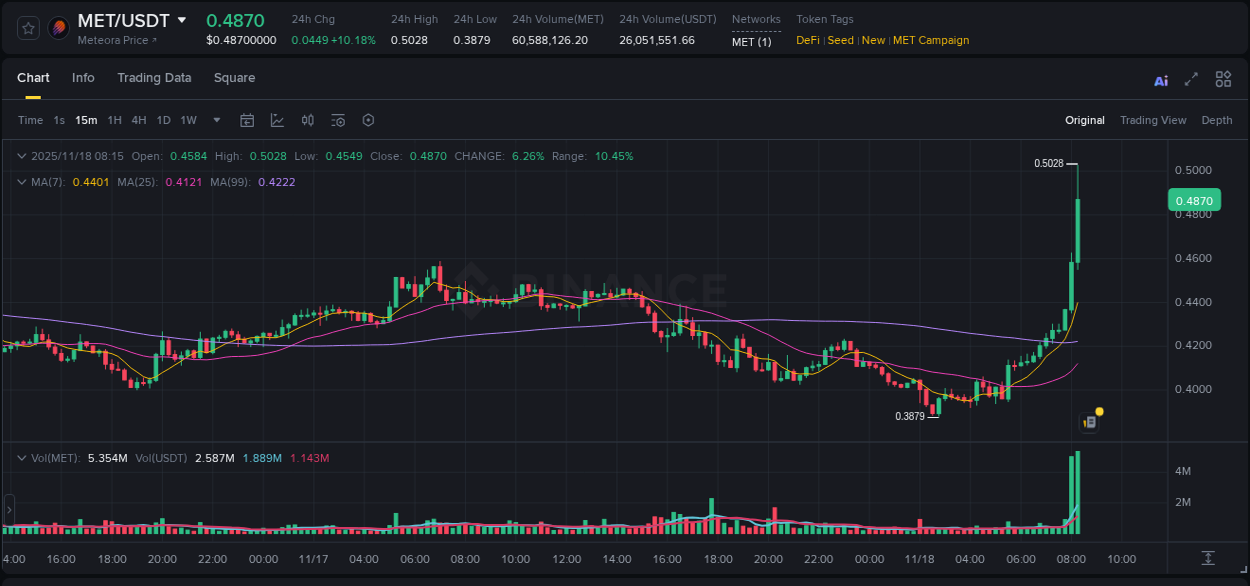The image size is (1250, 586).
Task: Open the indicator list settings icon
Action: 337,120
